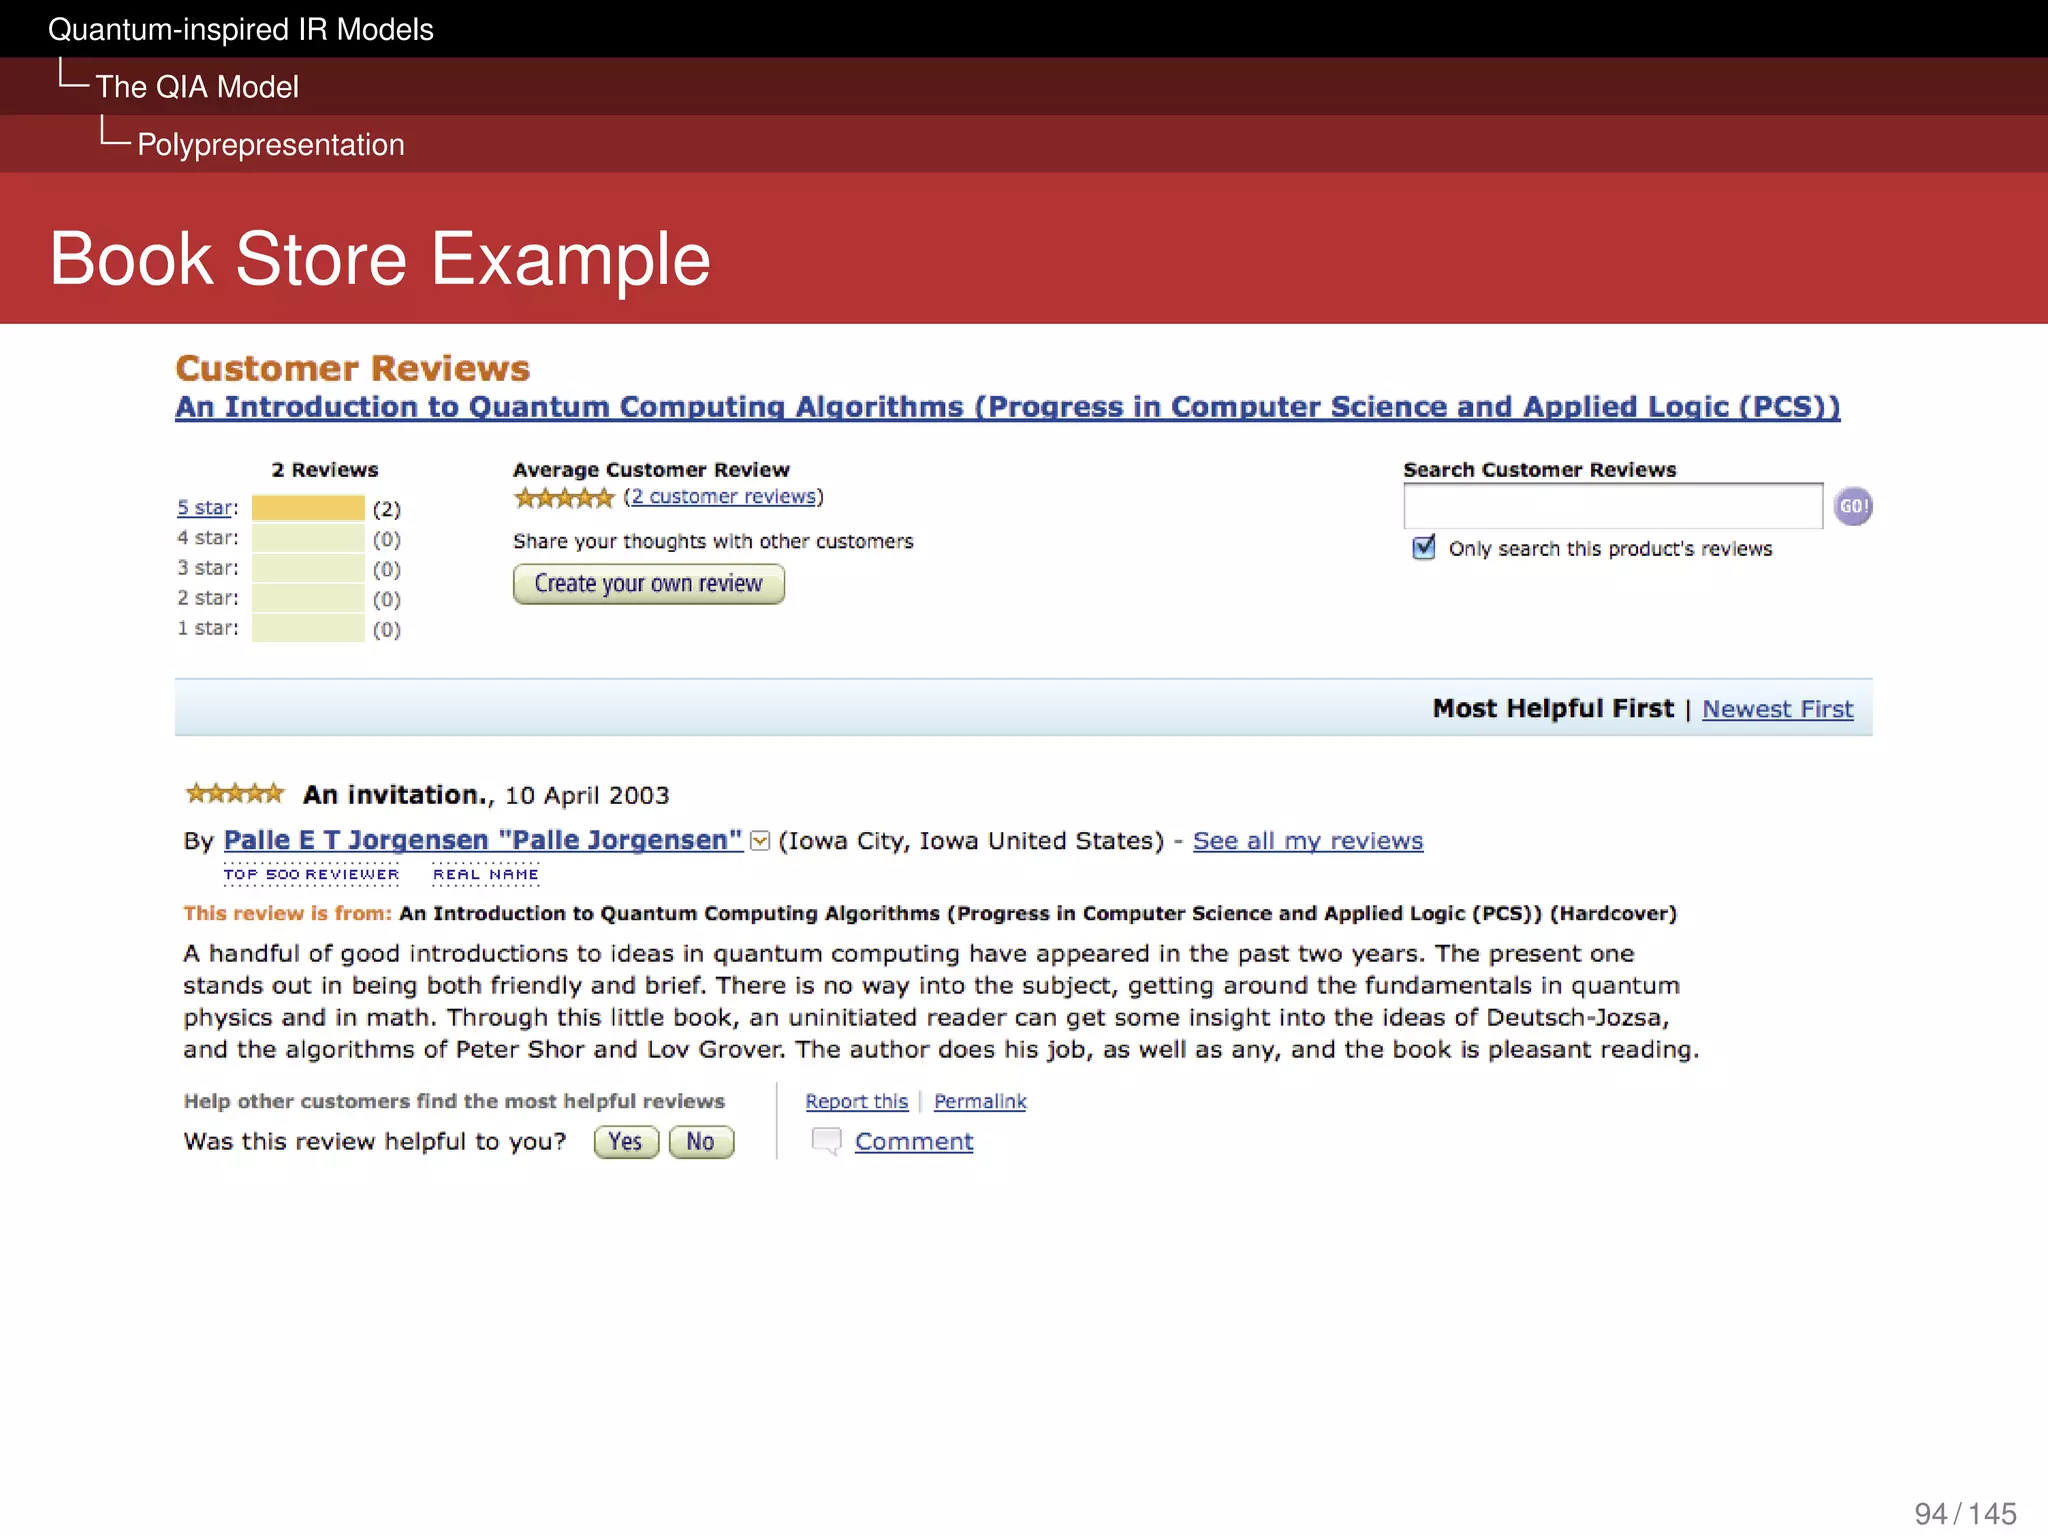The width and height of the screenshot is (2048, 1536).
Task: Click Create your own review button
Action: (648, 584)
